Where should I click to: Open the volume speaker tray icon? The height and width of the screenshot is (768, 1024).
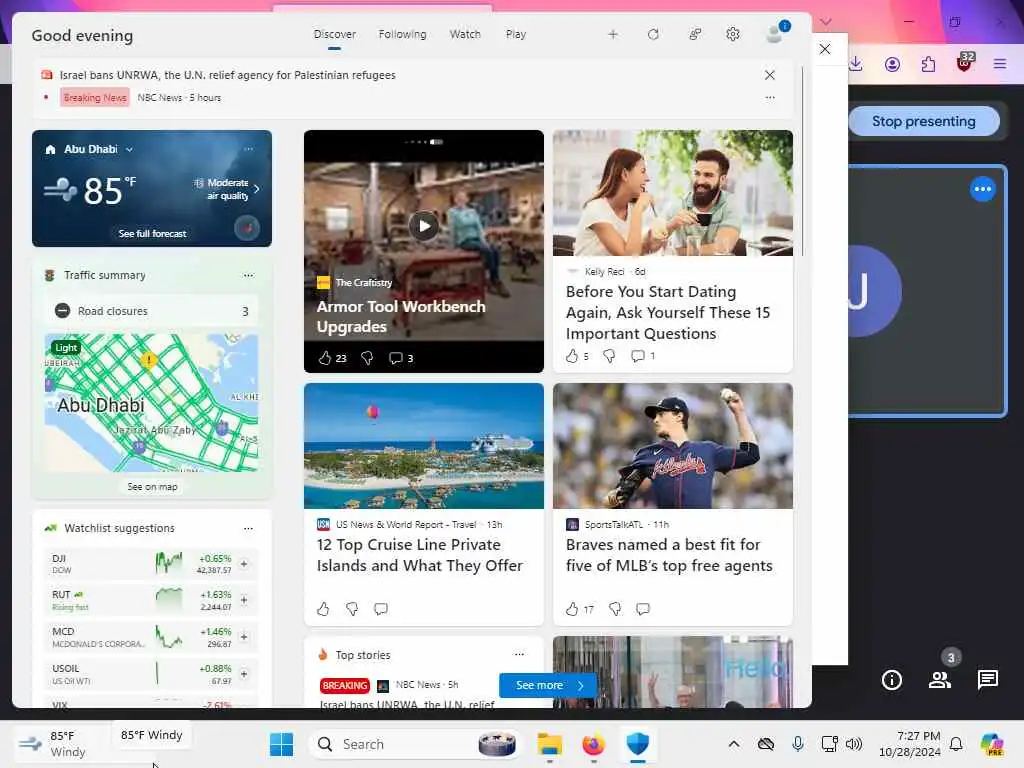pyautogui.click(x=854, y=744)
